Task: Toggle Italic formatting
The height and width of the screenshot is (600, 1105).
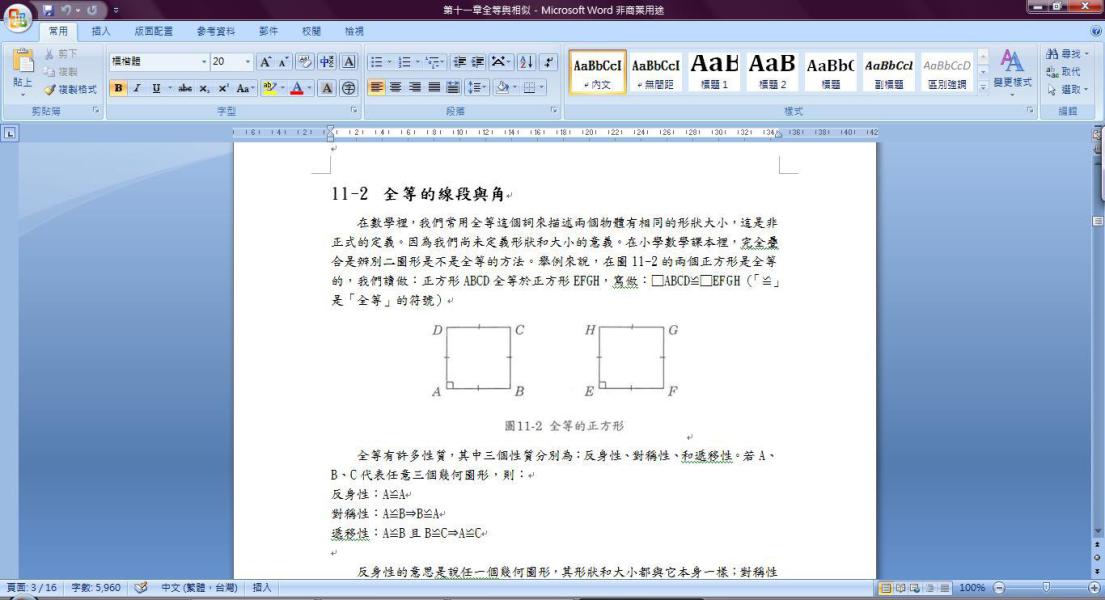Action: tap(137, 88)
